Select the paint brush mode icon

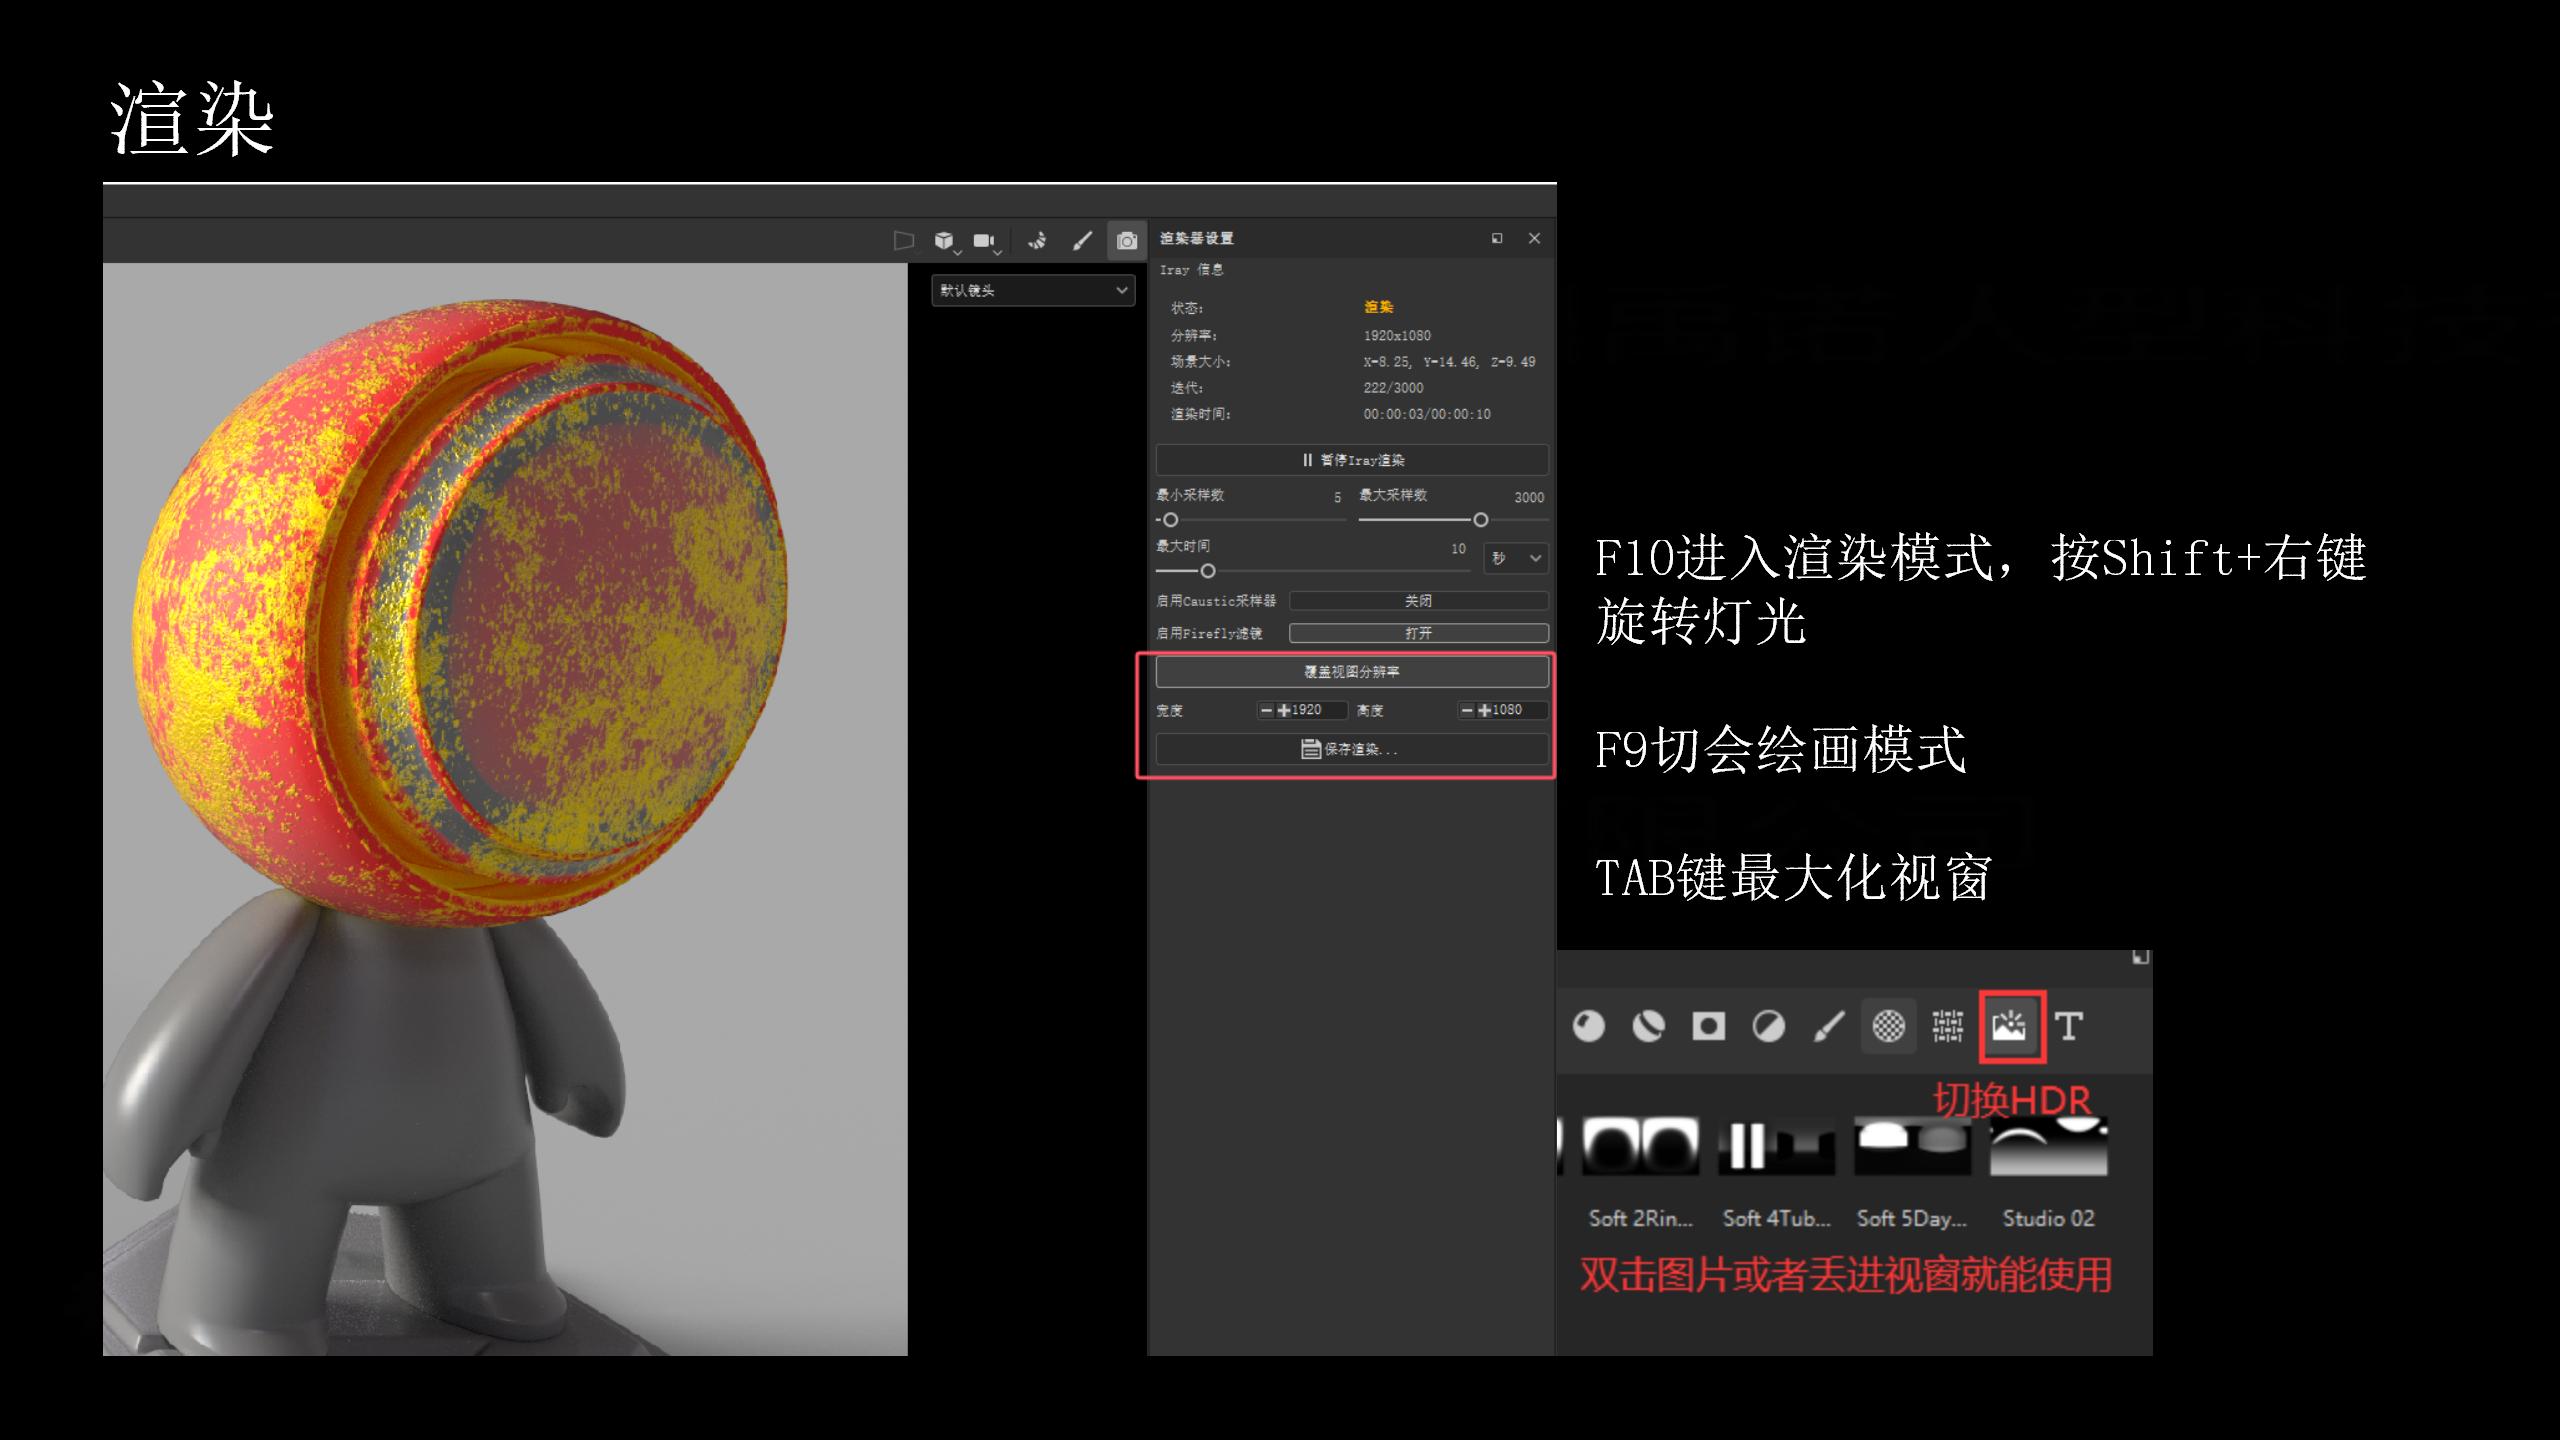(x=1082, y=241)
